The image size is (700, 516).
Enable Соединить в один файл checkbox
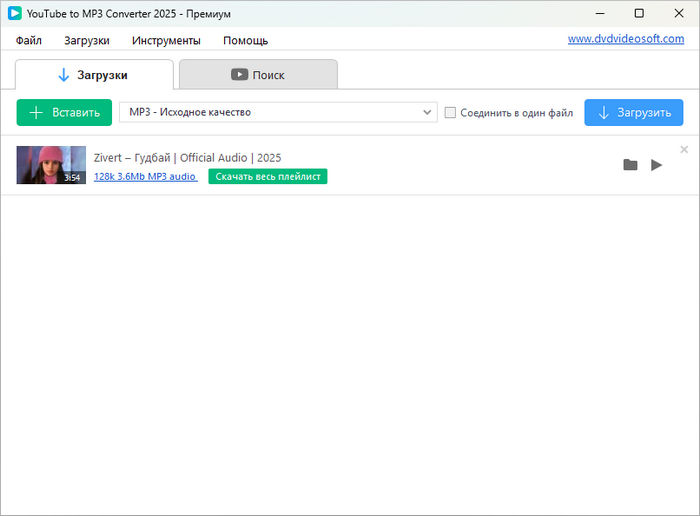(x=450, y=112)
